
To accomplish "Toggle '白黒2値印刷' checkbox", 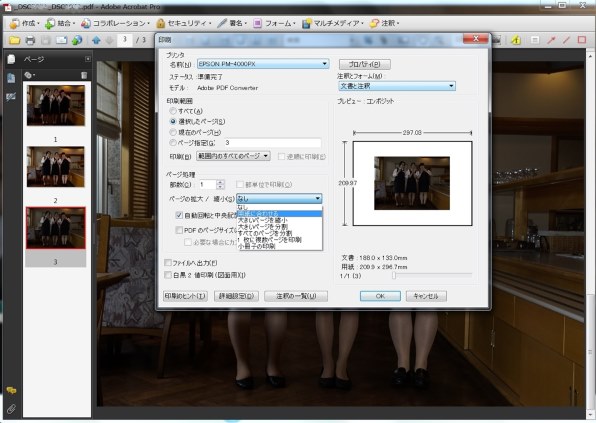I will pos(168,275).
